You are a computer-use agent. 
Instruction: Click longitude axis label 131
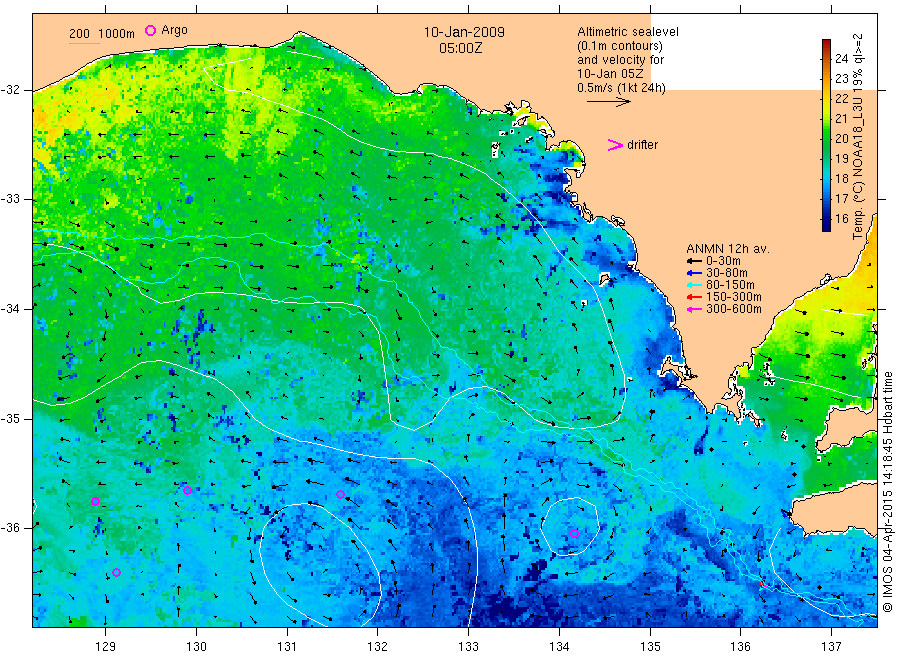point(287,647)
